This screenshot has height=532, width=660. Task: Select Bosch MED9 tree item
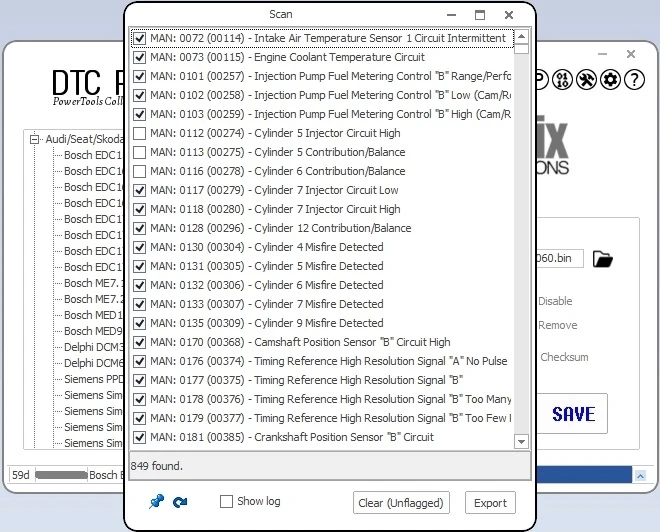click(x=93, y=331)
